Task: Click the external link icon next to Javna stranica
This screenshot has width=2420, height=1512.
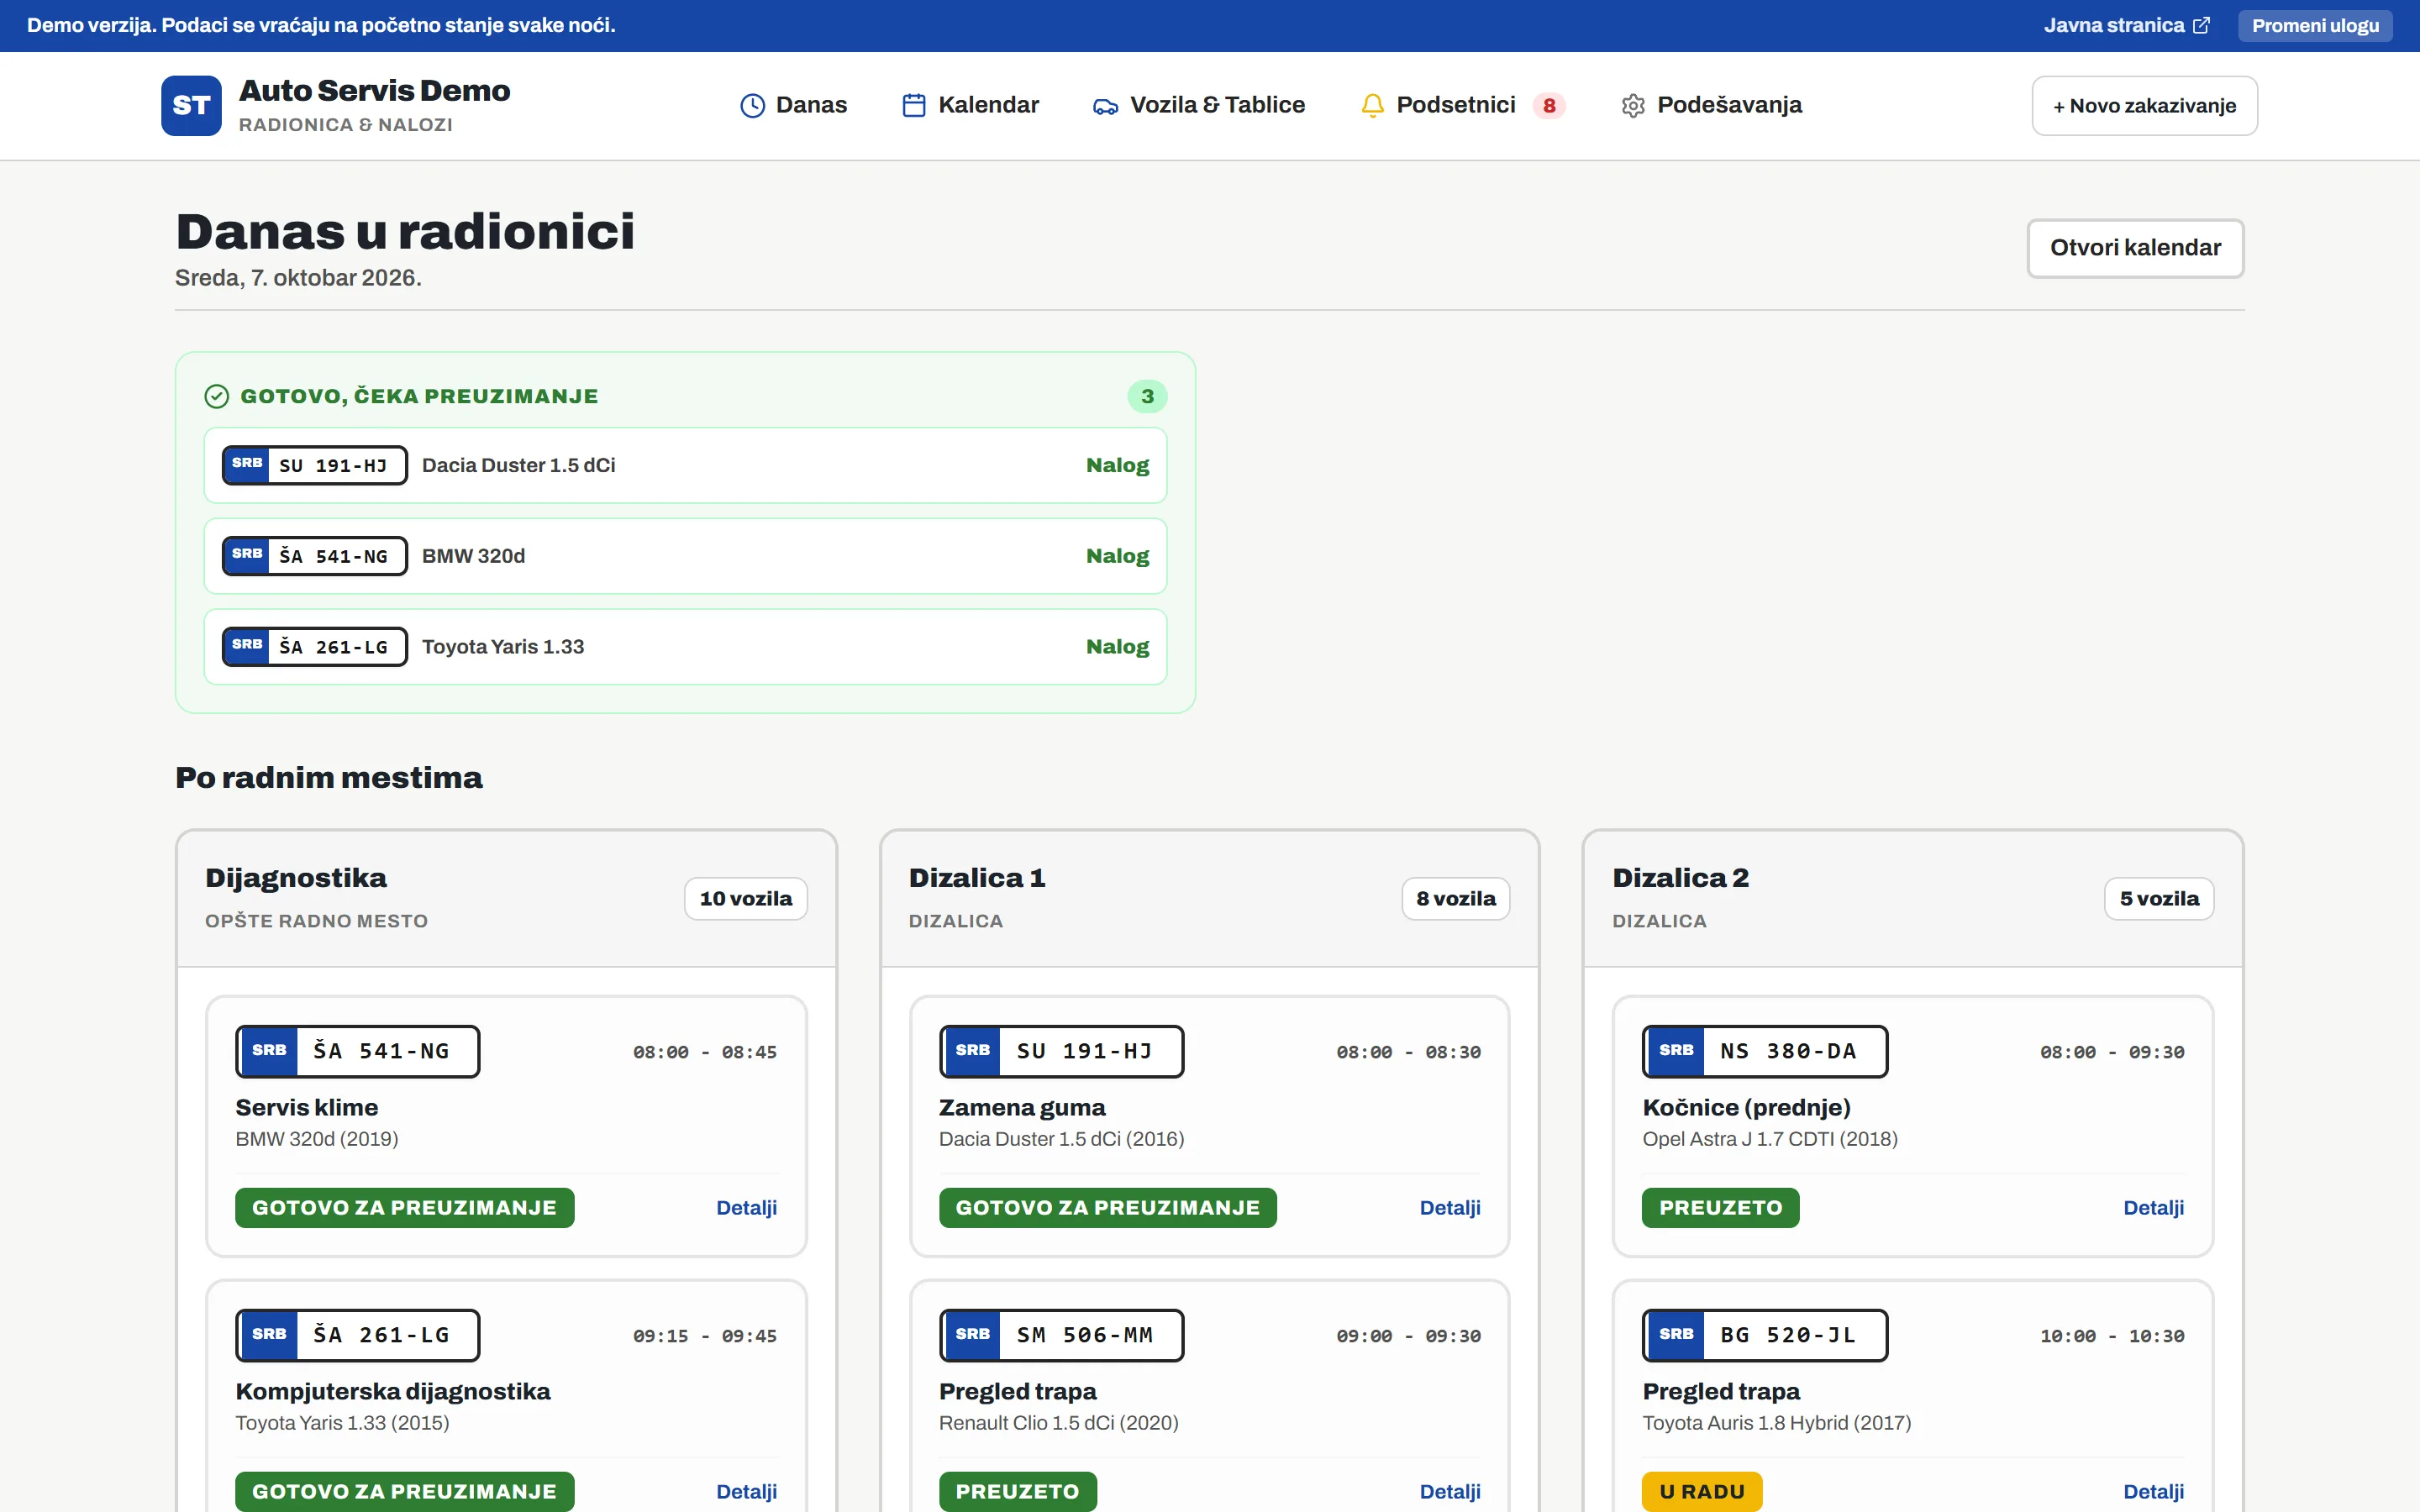Action: [2201, 25]
